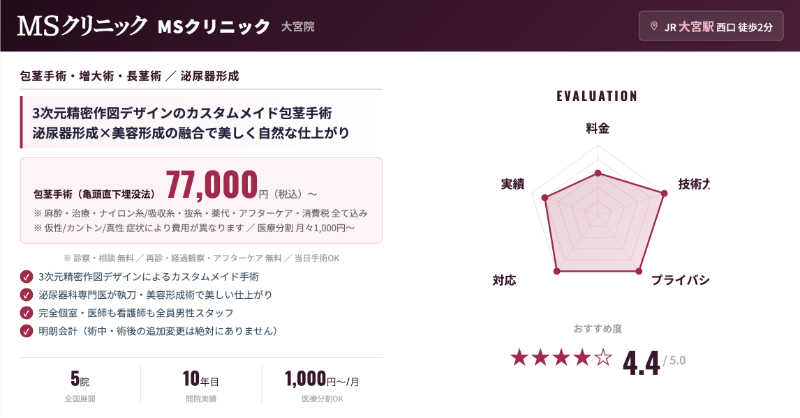Image resolution: width=800 pixels, height=418 pixels.
Task: Click the checkmark beside 明朗会計 item
Action: click(x=26, y=330)
